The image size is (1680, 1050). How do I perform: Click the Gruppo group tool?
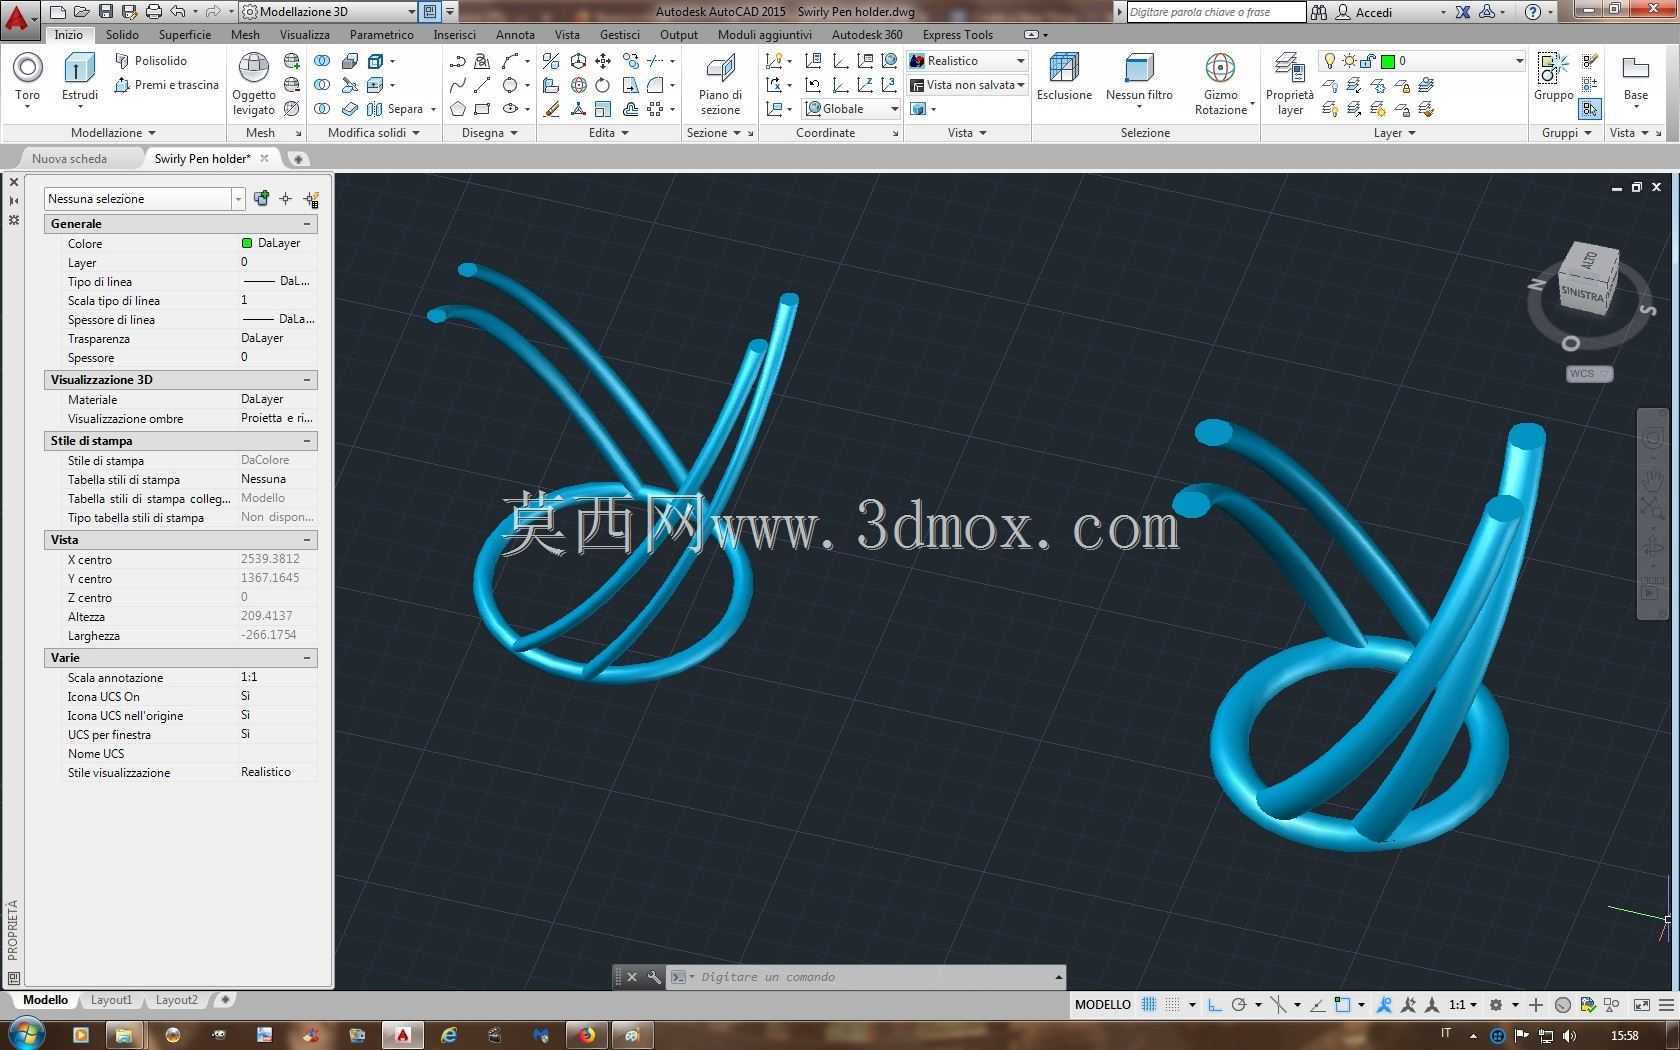pos(1553,77)
